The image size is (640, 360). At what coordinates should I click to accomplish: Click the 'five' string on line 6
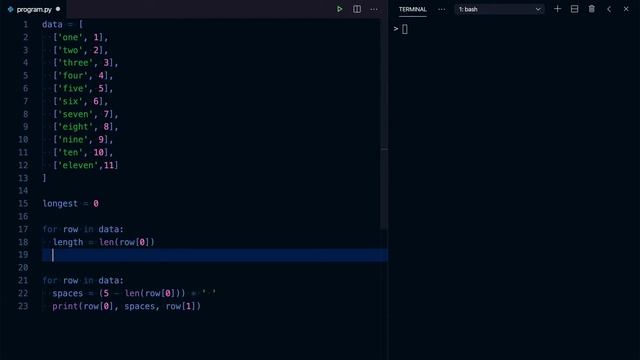tap(73, 89)
